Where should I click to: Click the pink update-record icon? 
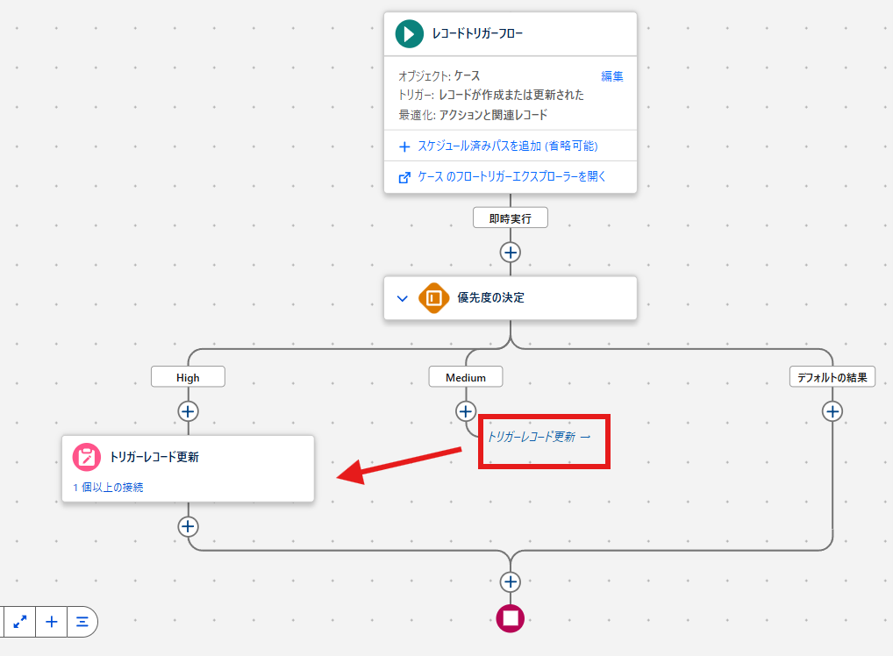[87, 457]
